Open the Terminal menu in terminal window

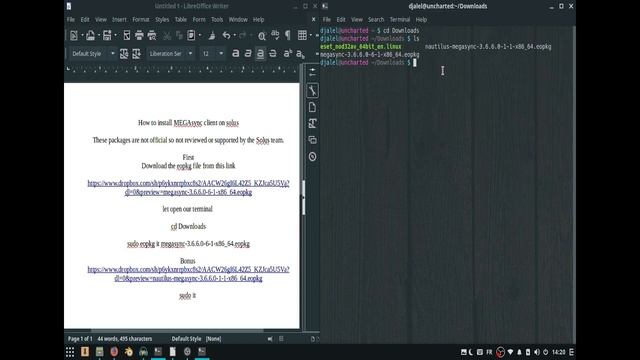tap(400, 20)
